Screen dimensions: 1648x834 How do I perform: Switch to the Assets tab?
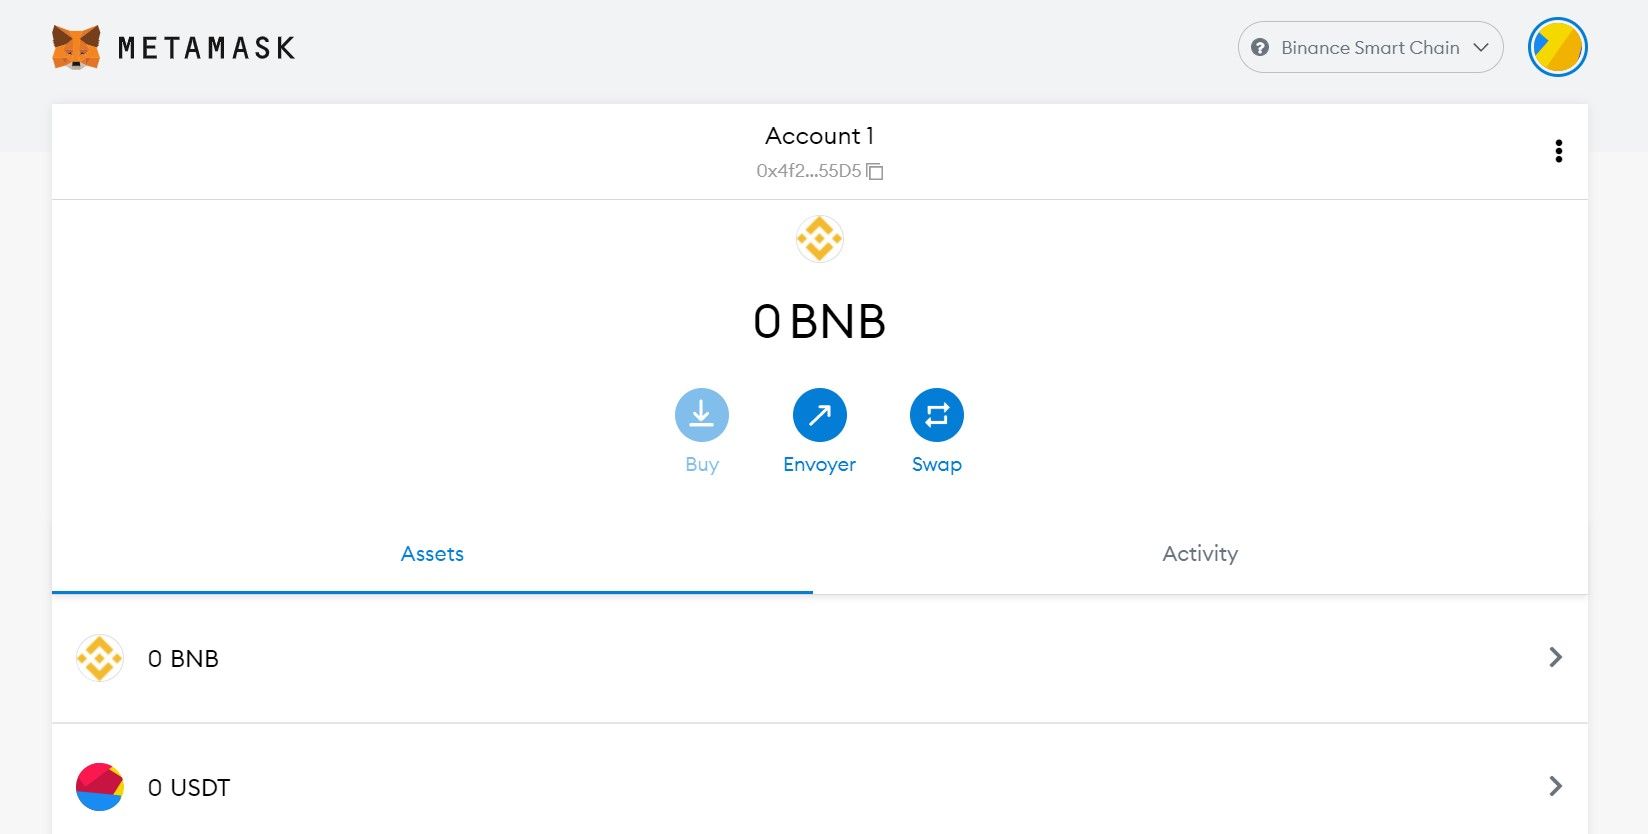(x=432, y=554)
